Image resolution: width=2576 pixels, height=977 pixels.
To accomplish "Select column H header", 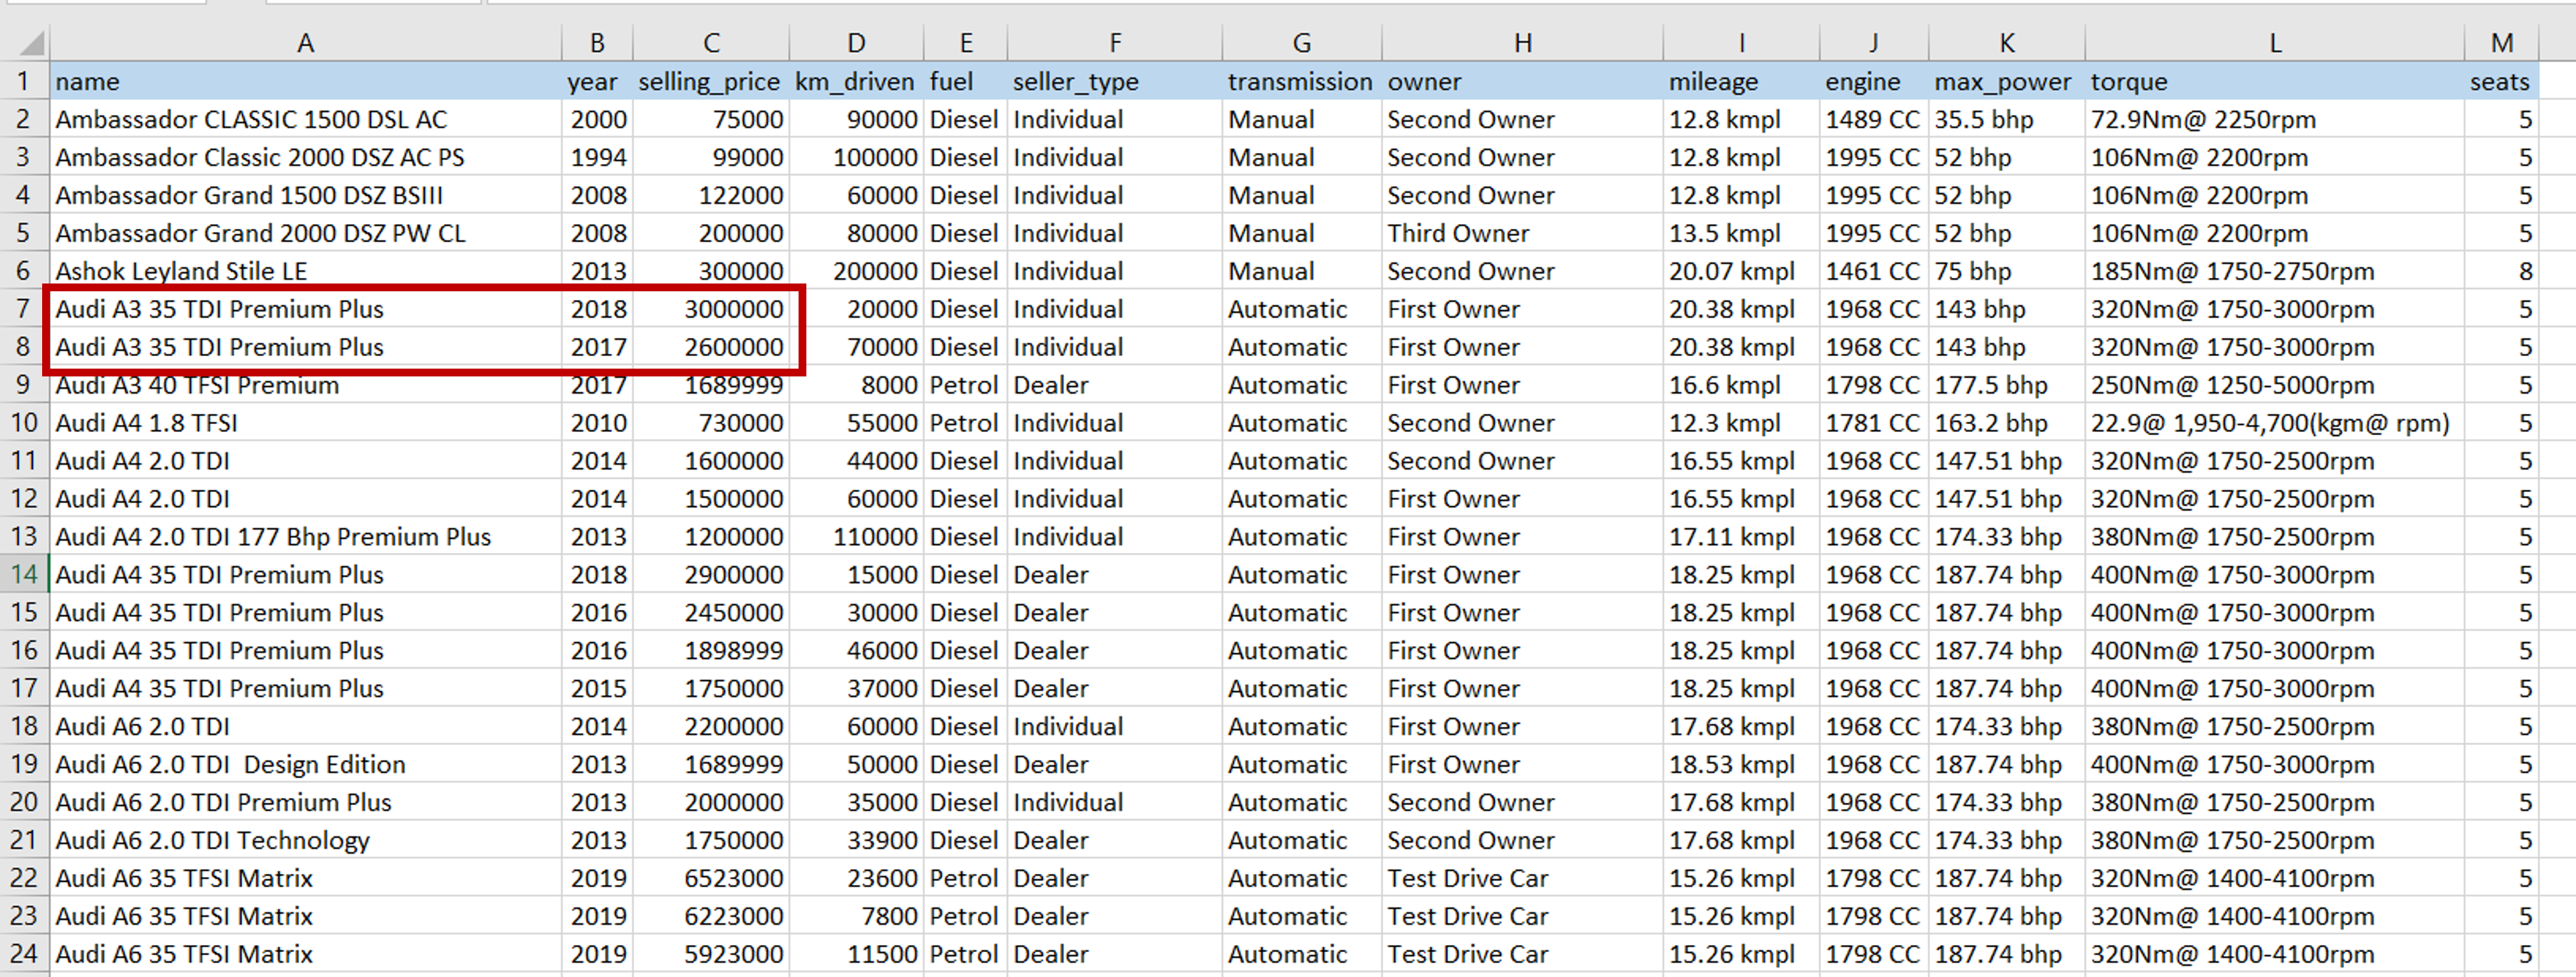I will point(1522,43).
